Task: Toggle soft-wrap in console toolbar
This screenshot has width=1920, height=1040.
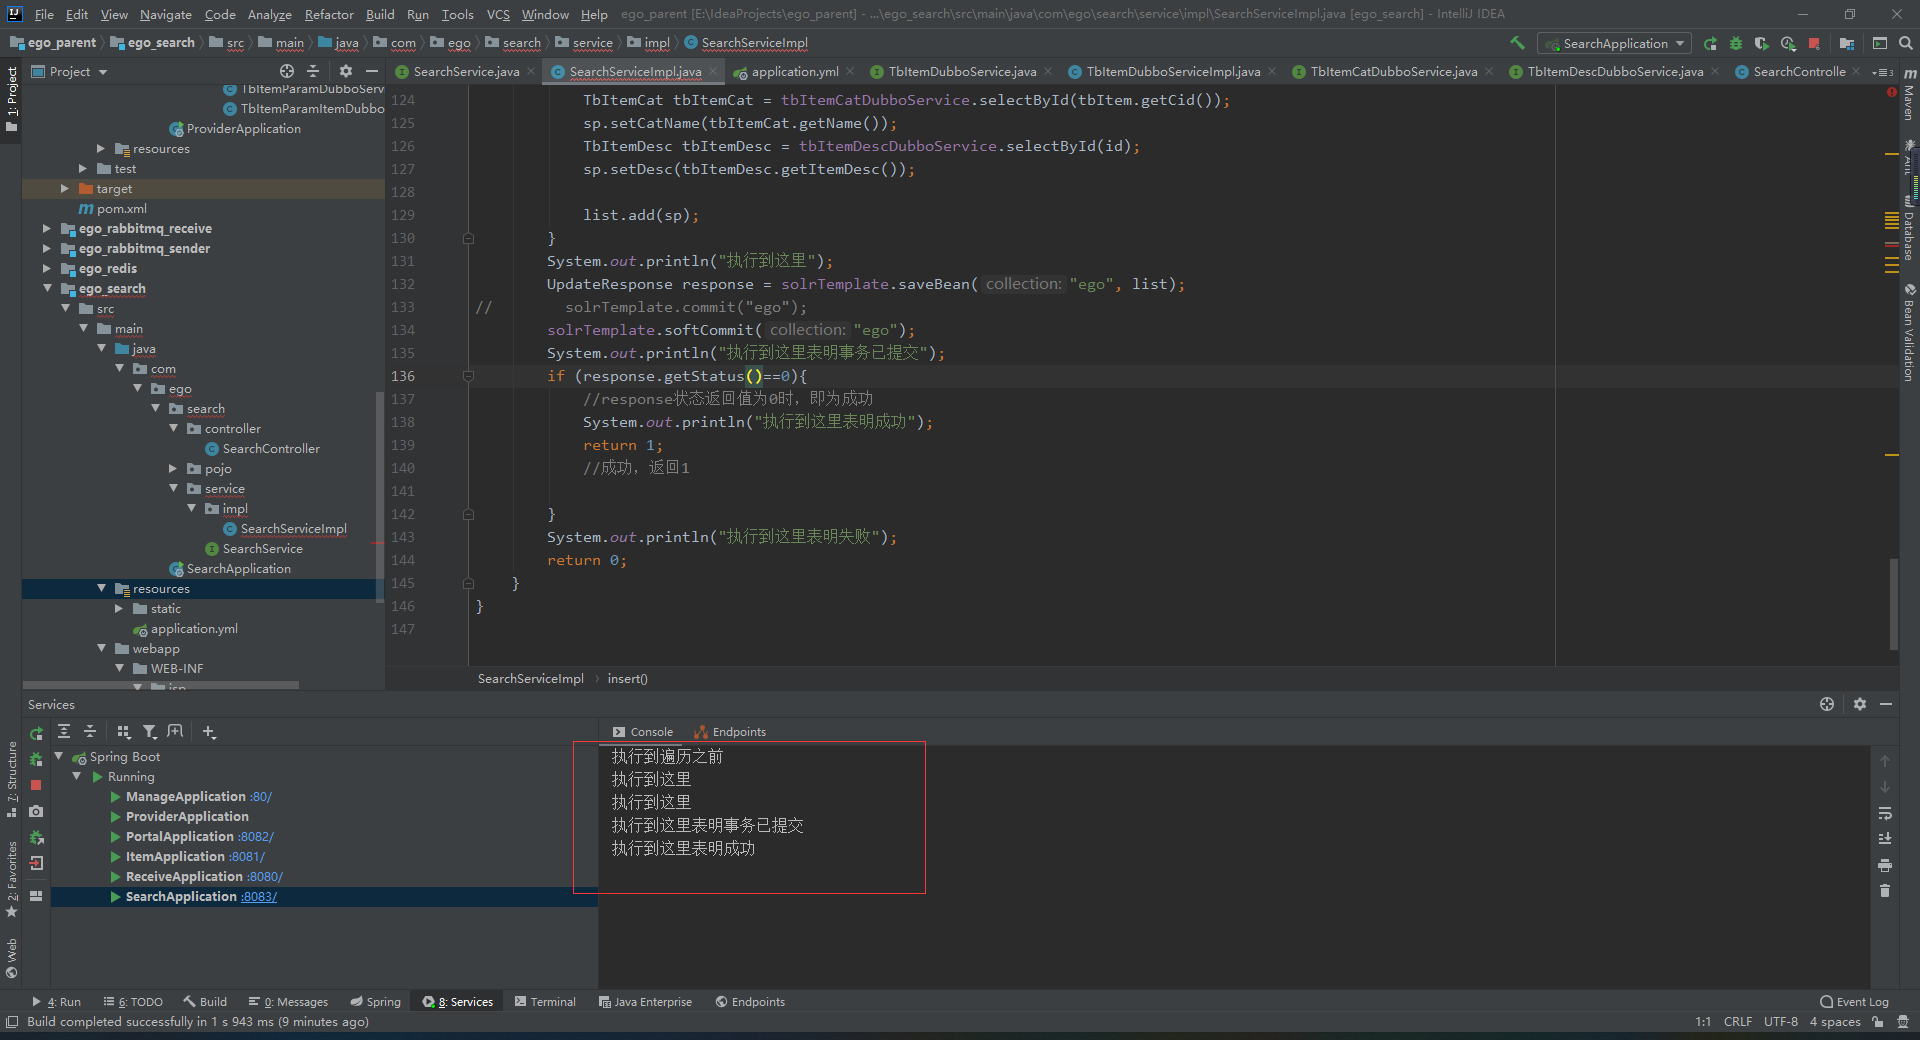Action: (1885, 813)
